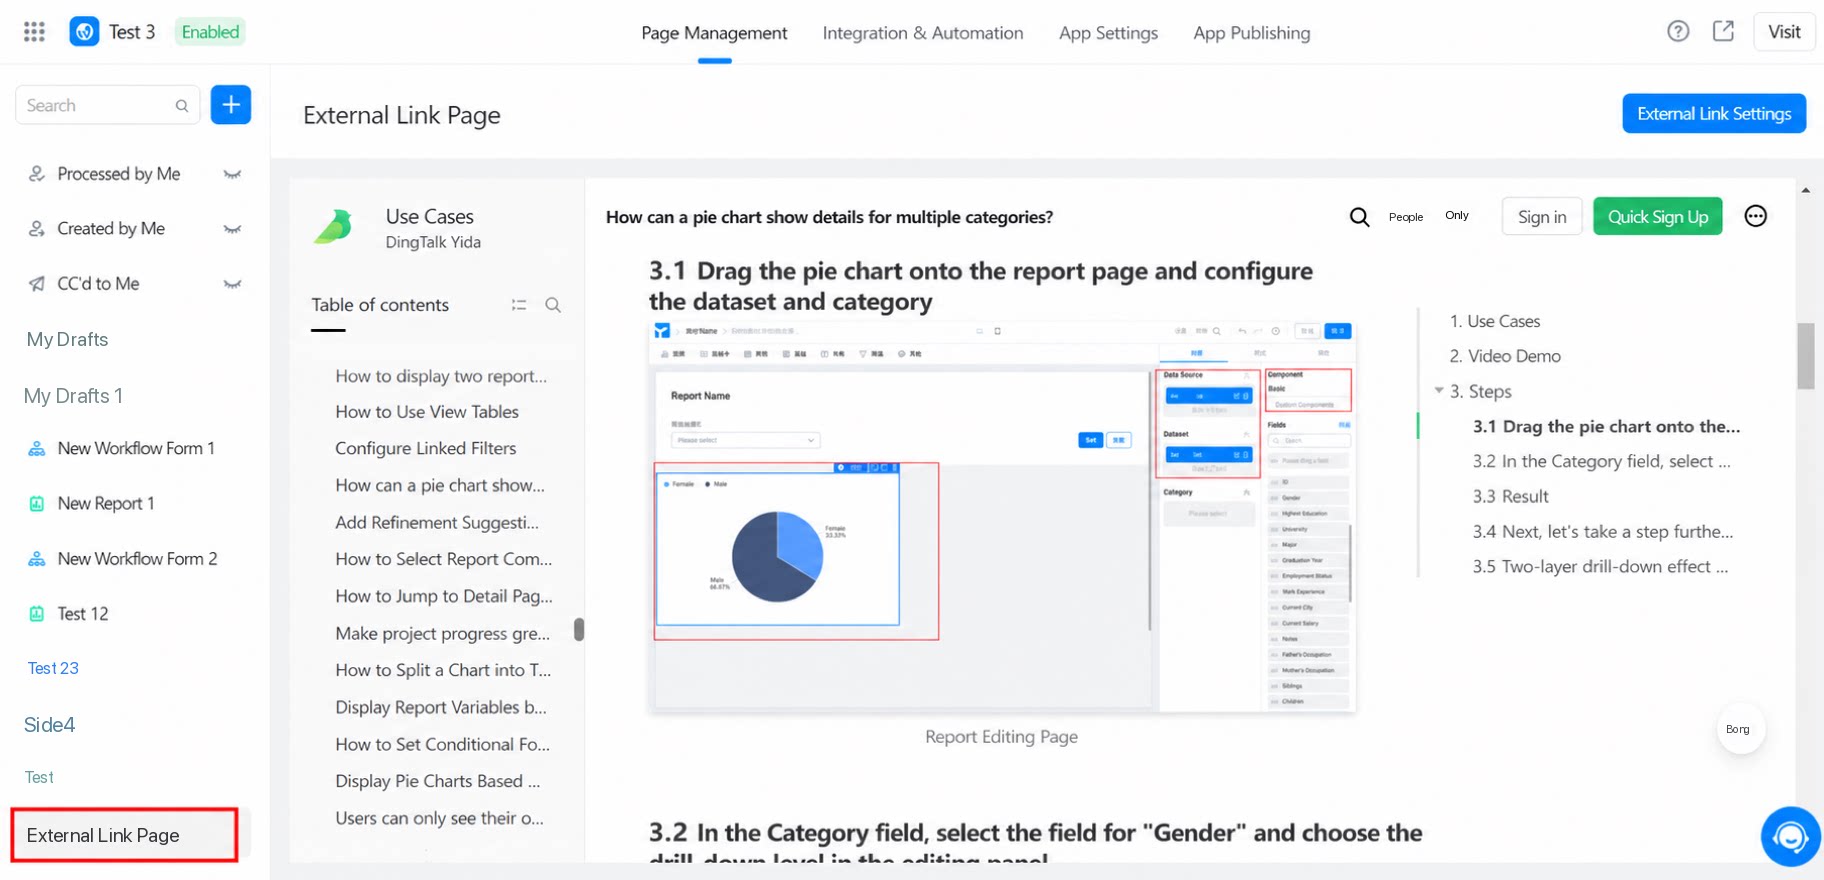Open the apps grid menu icon
1824x880 pixels.
[34, 32]
